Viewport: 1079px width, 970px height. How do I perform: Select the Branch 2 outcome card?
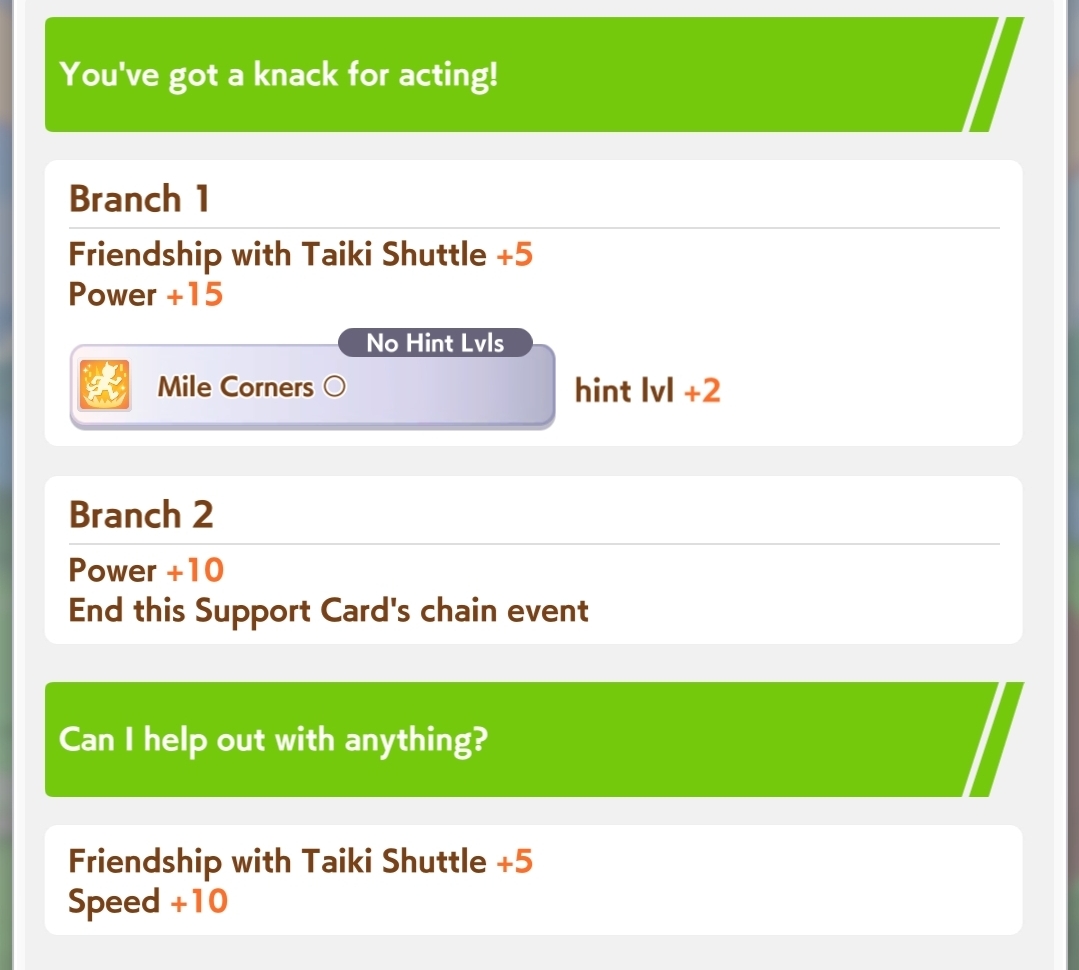click(533, 560)
